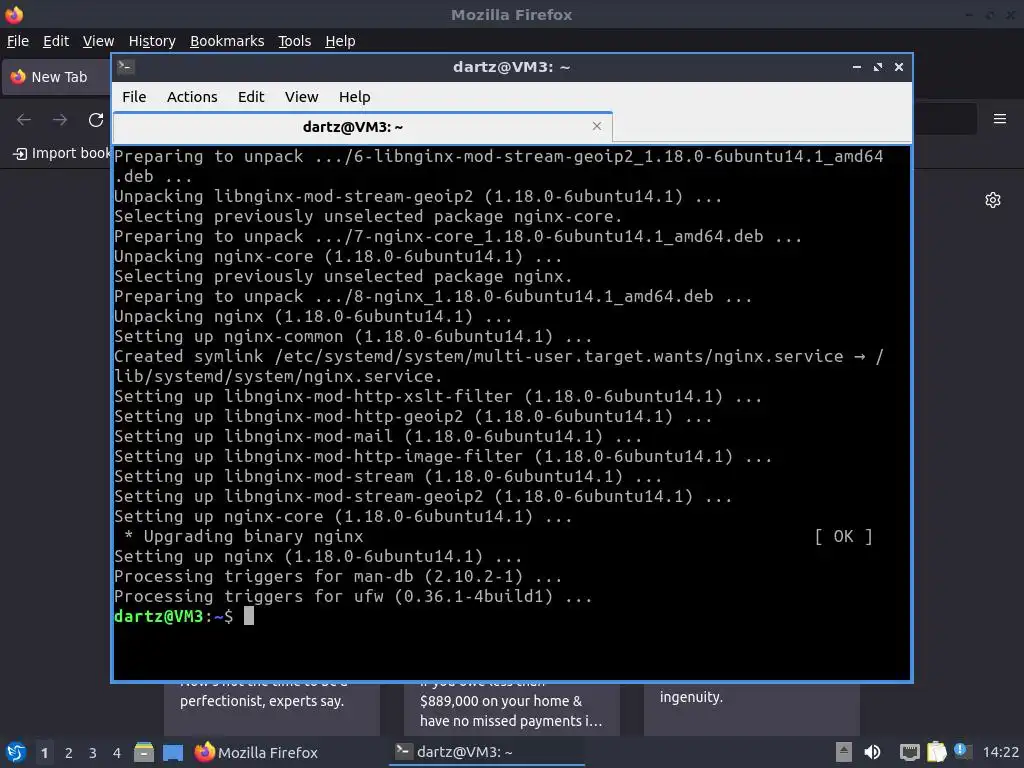Click the '[ OK ]' status text in terminal

(x=843, y=536)
